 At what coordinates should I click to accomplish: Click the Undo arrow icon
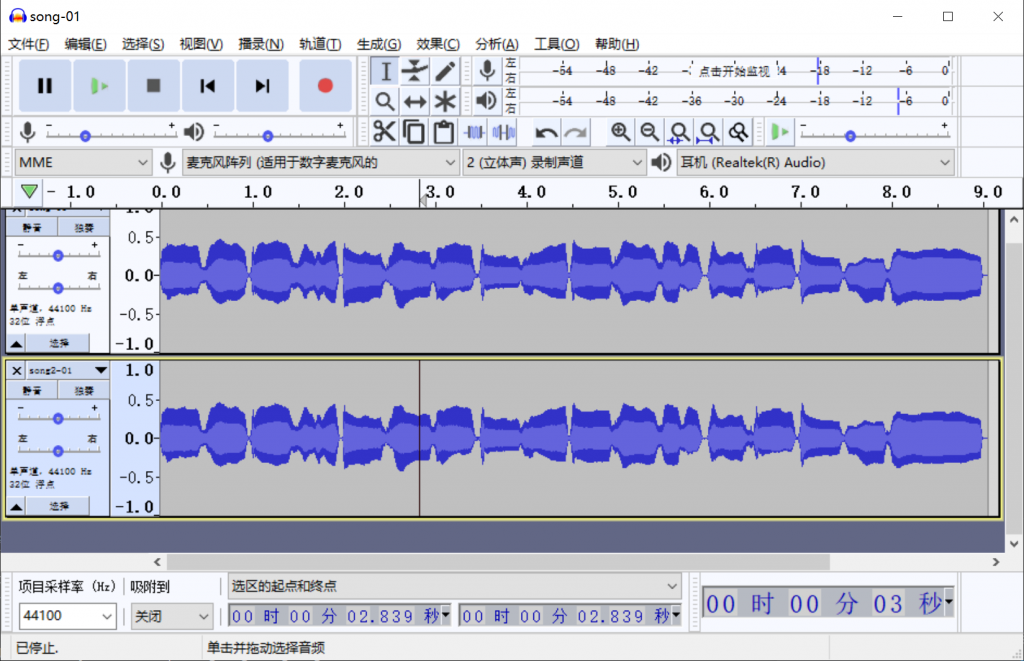(x=546, y=132)
